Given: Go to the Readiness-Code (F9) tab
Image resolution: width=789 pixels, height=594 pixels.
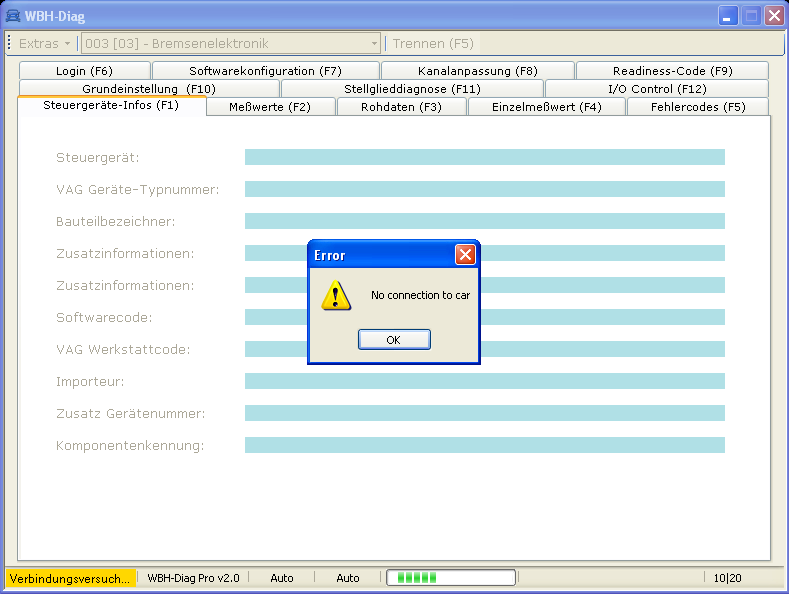Looking at the screenshot, I should pos(672,71).
